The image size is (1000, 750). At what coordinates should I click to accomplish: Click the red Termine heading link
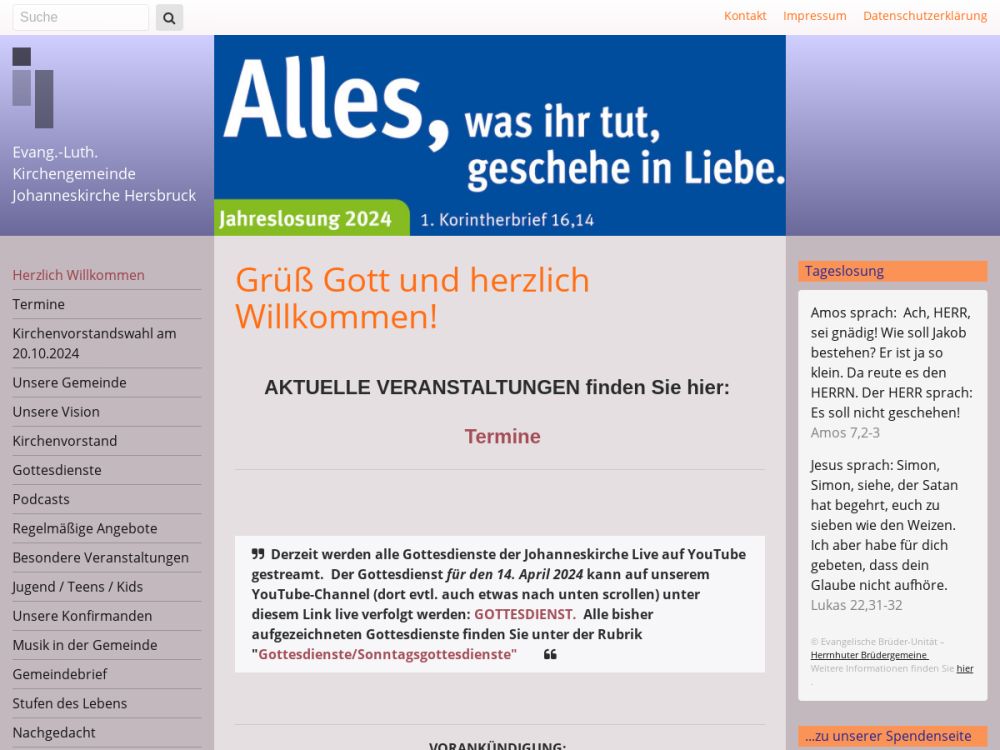click(x=502, y=436)
